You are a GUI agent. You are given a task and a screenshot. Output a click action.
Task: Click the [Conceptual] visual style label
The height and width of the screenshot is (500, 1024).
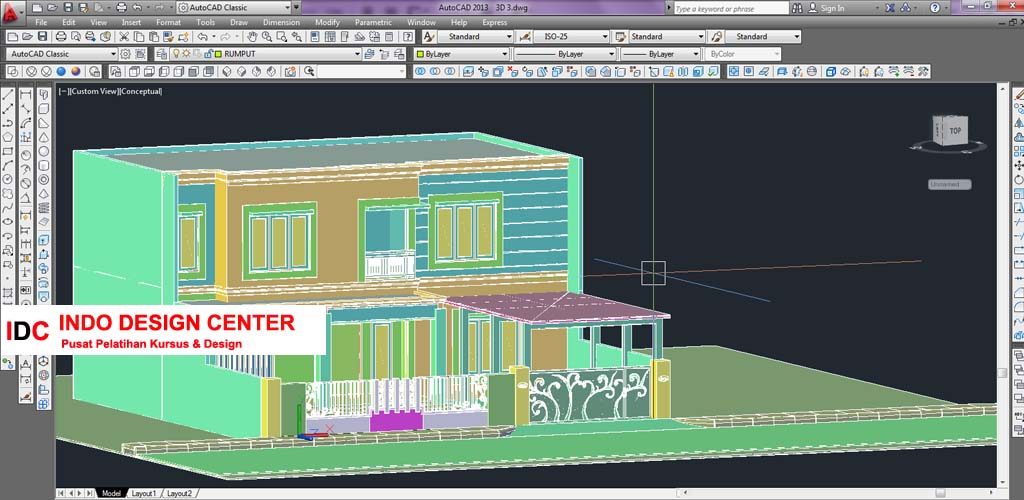(141, 91)
